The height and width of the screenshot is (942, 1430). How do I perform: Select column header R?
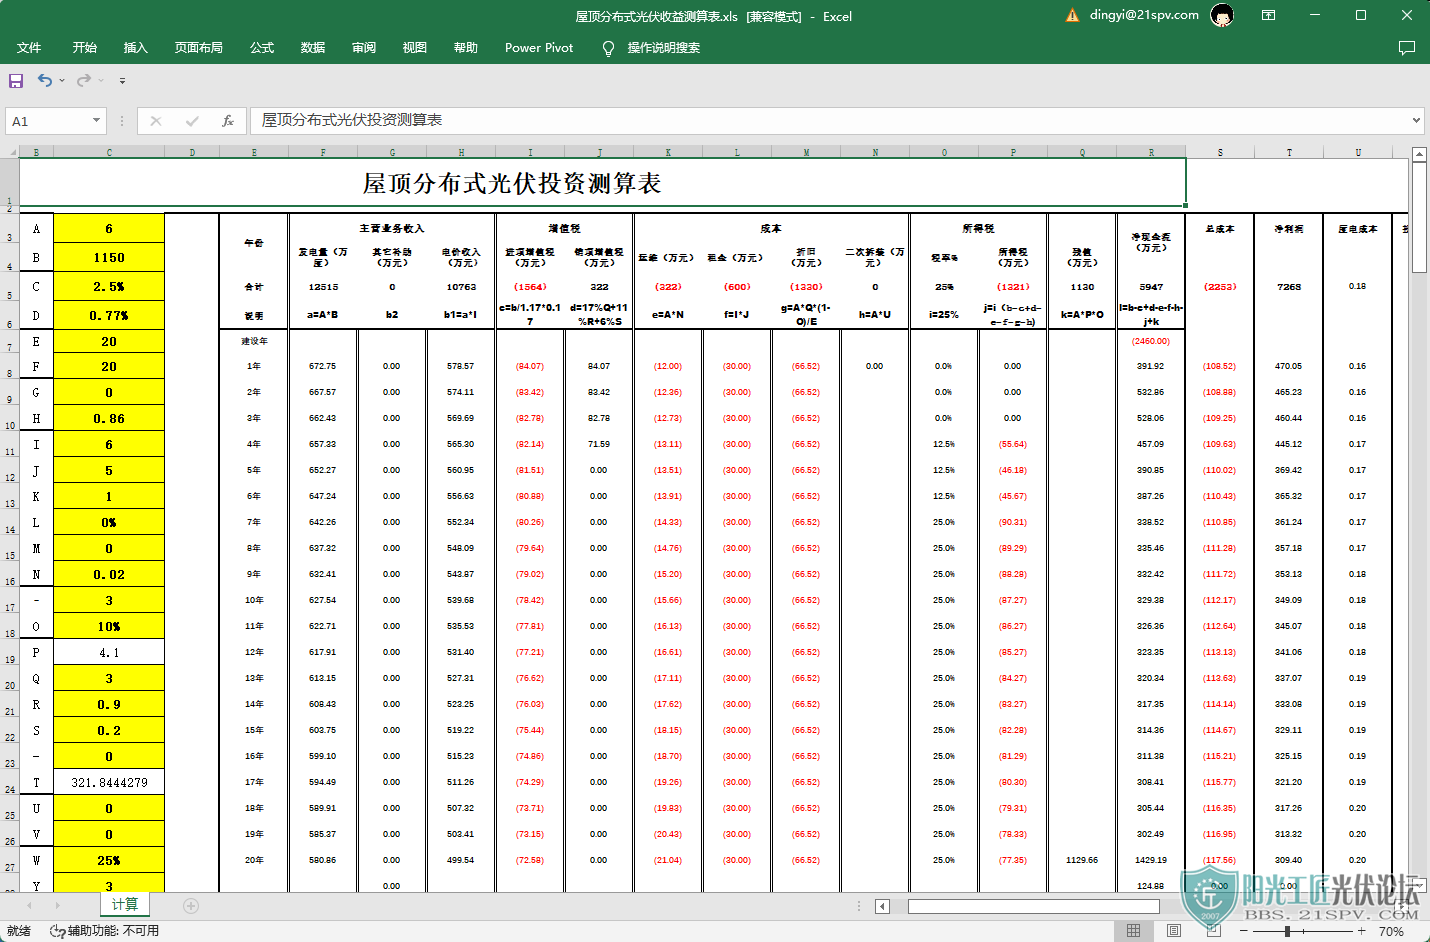click(1151, 152)
